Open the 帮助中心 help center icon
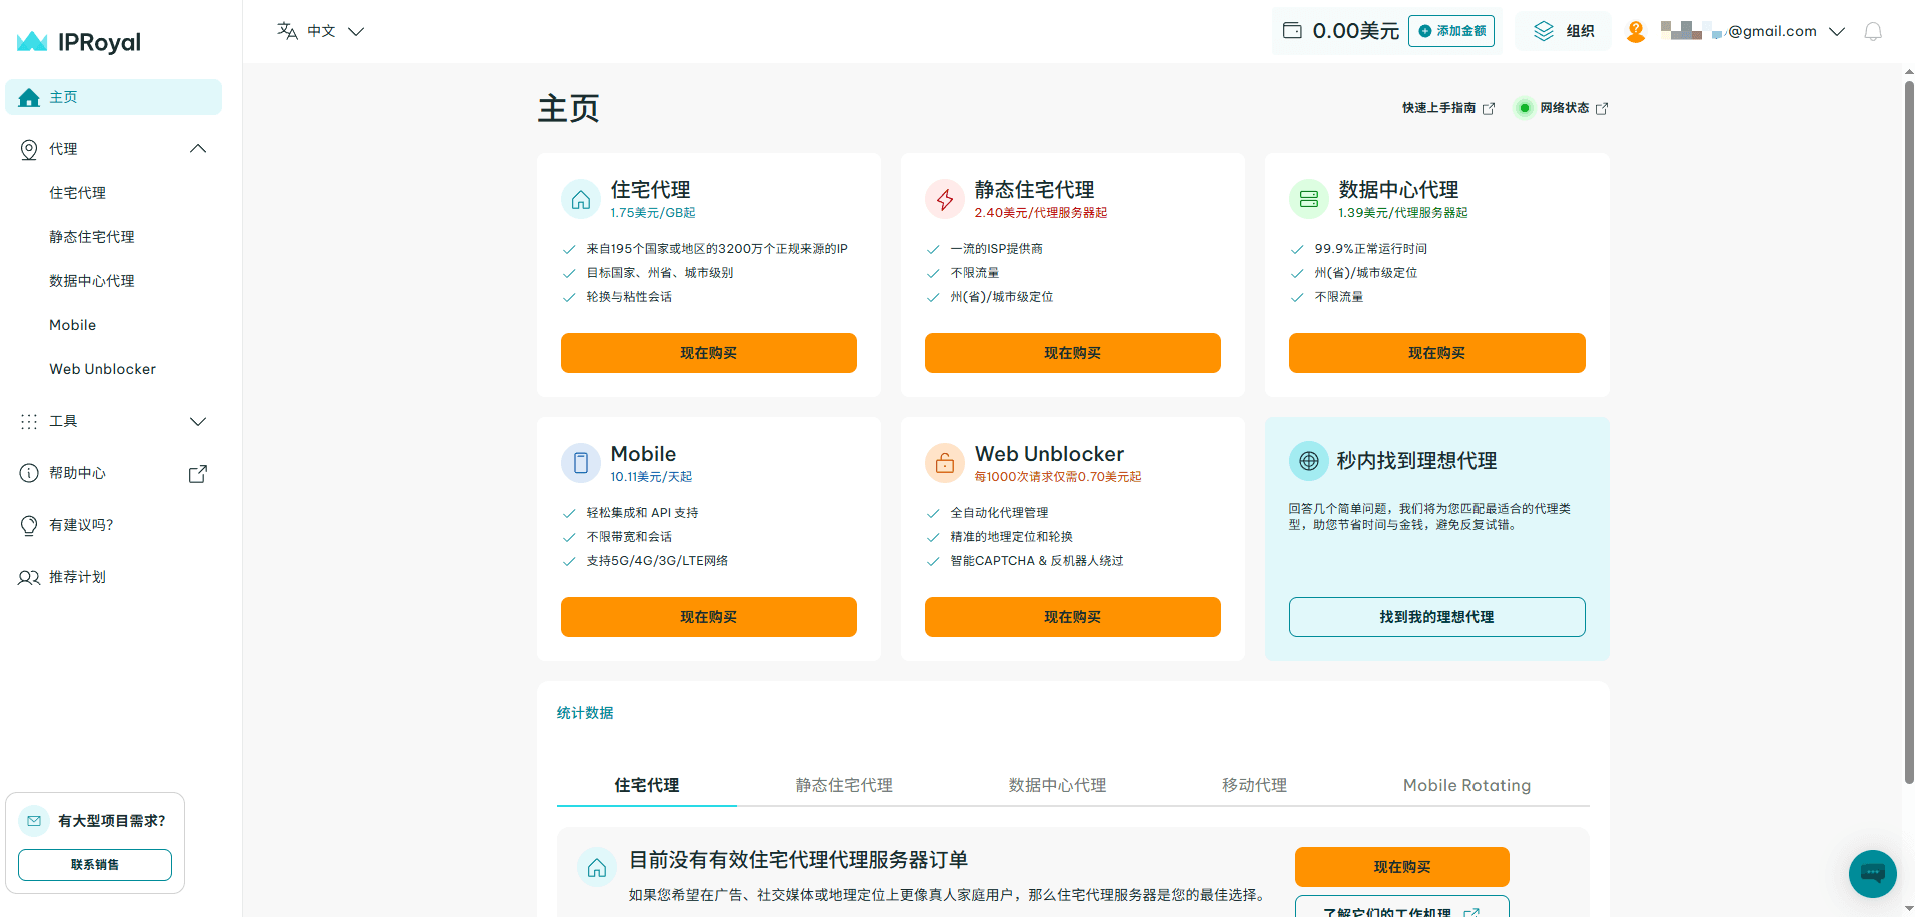Viewport: 1915px width, 917px height. pyautogui.click(x=28, y=472)
